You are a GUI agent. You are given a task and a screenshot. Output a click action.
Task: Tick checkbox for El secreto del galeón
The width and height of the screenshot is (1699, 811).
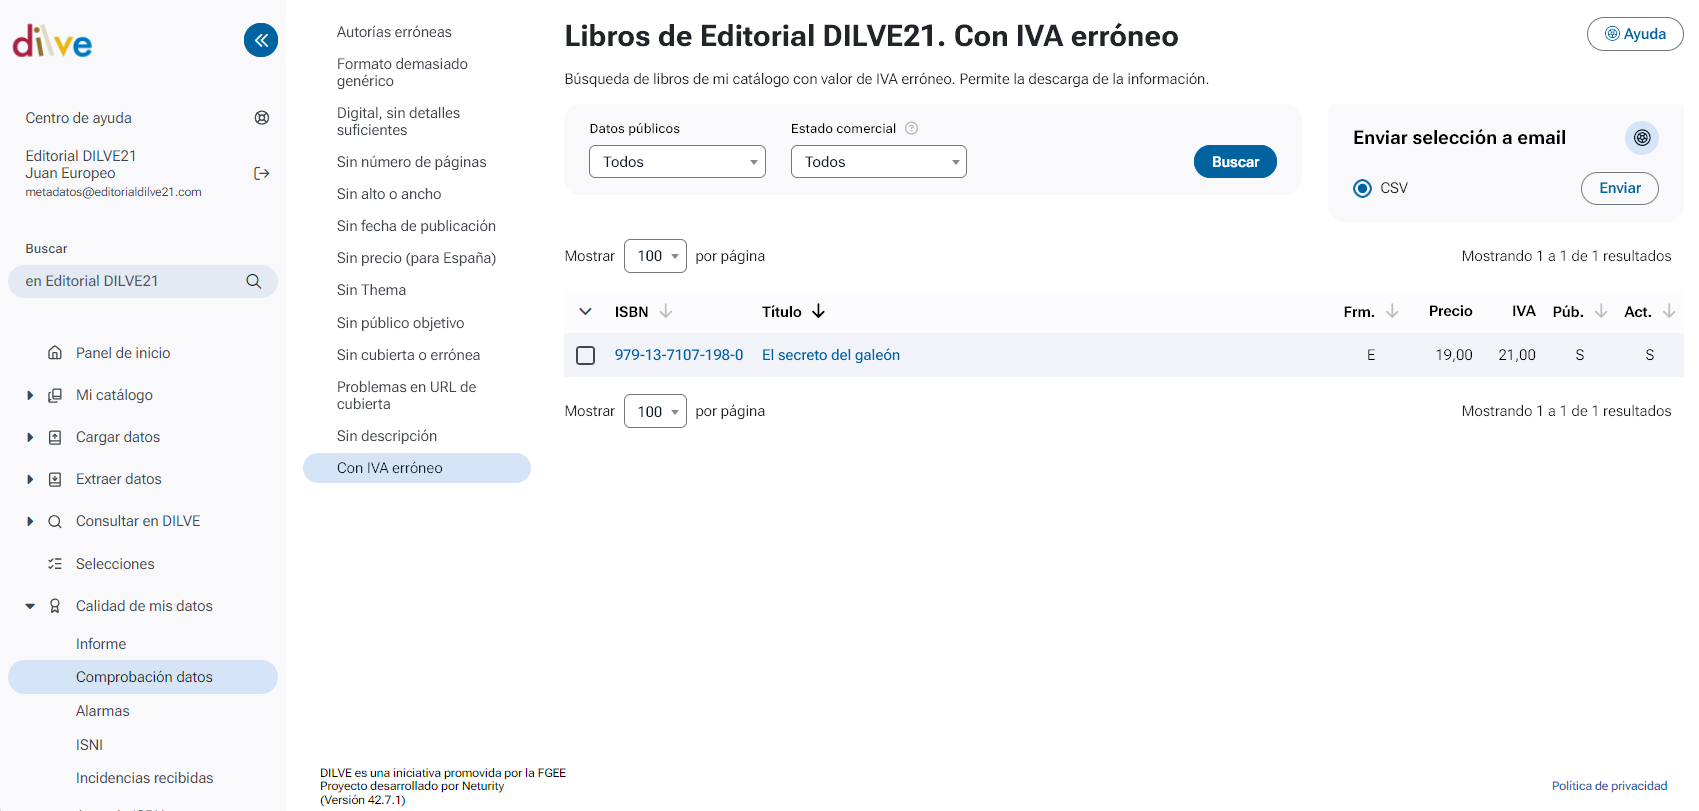point(586,356)
